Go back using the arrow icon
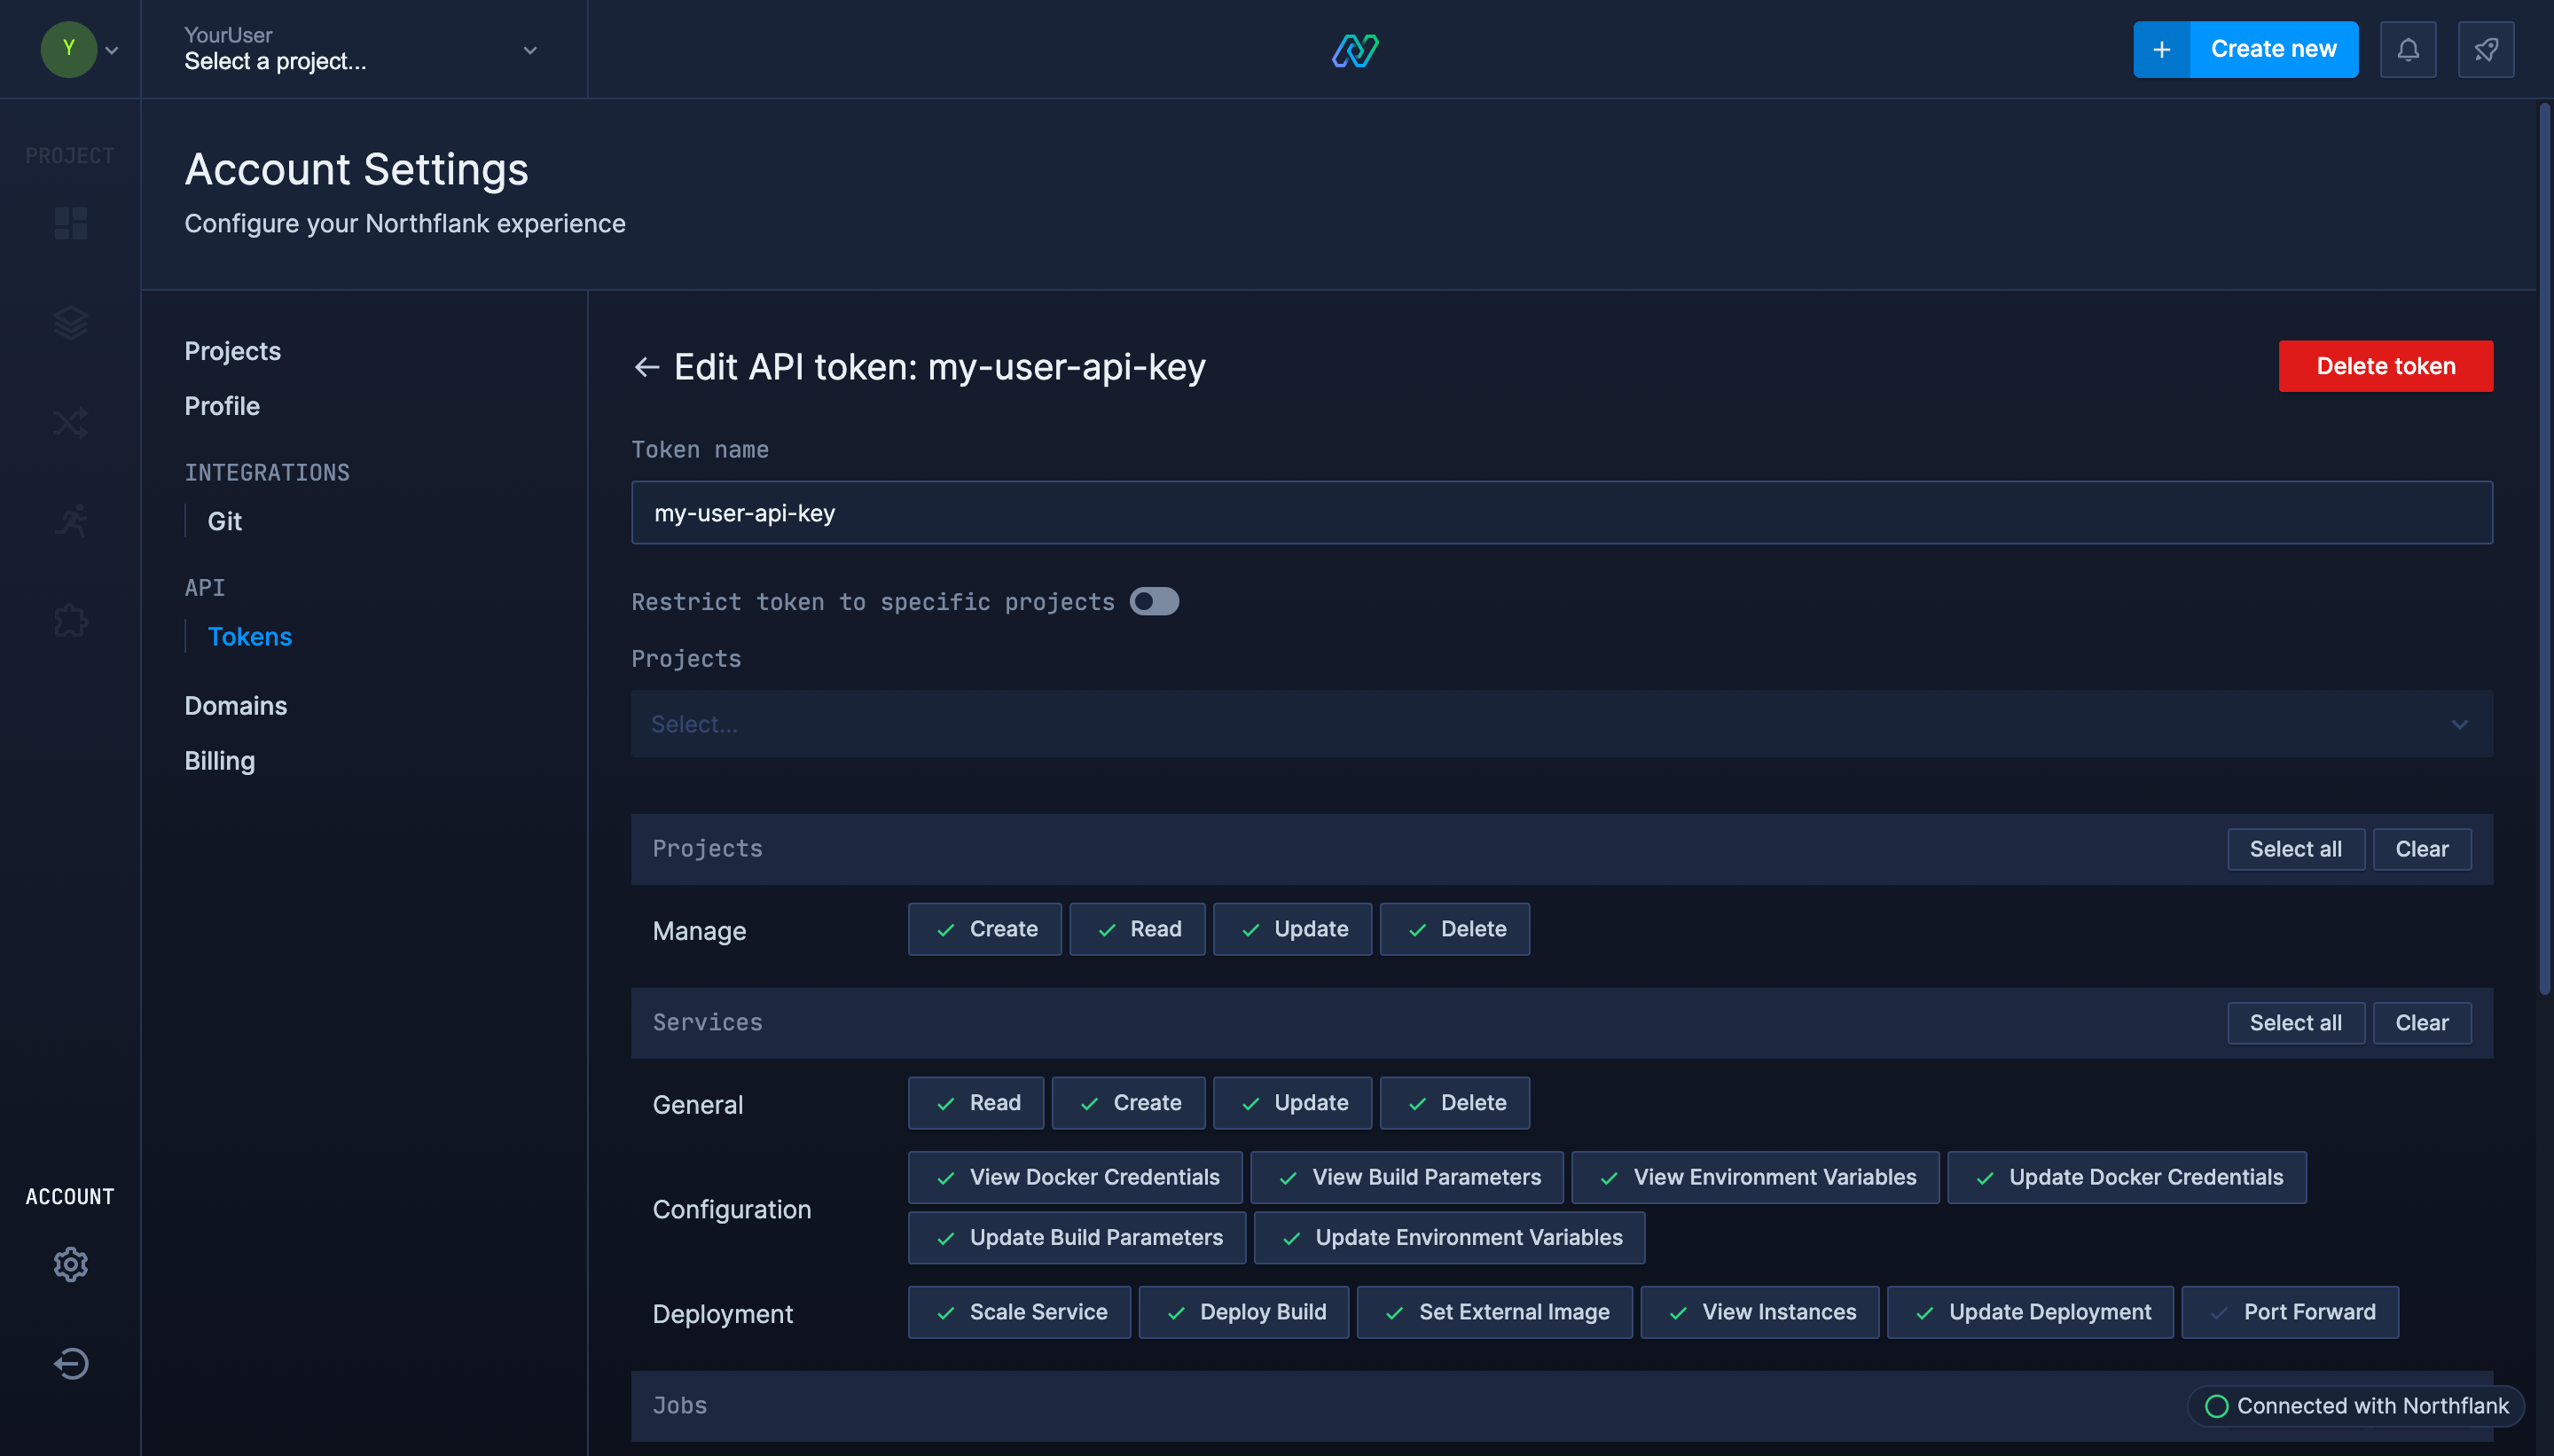 click(646, 367)
